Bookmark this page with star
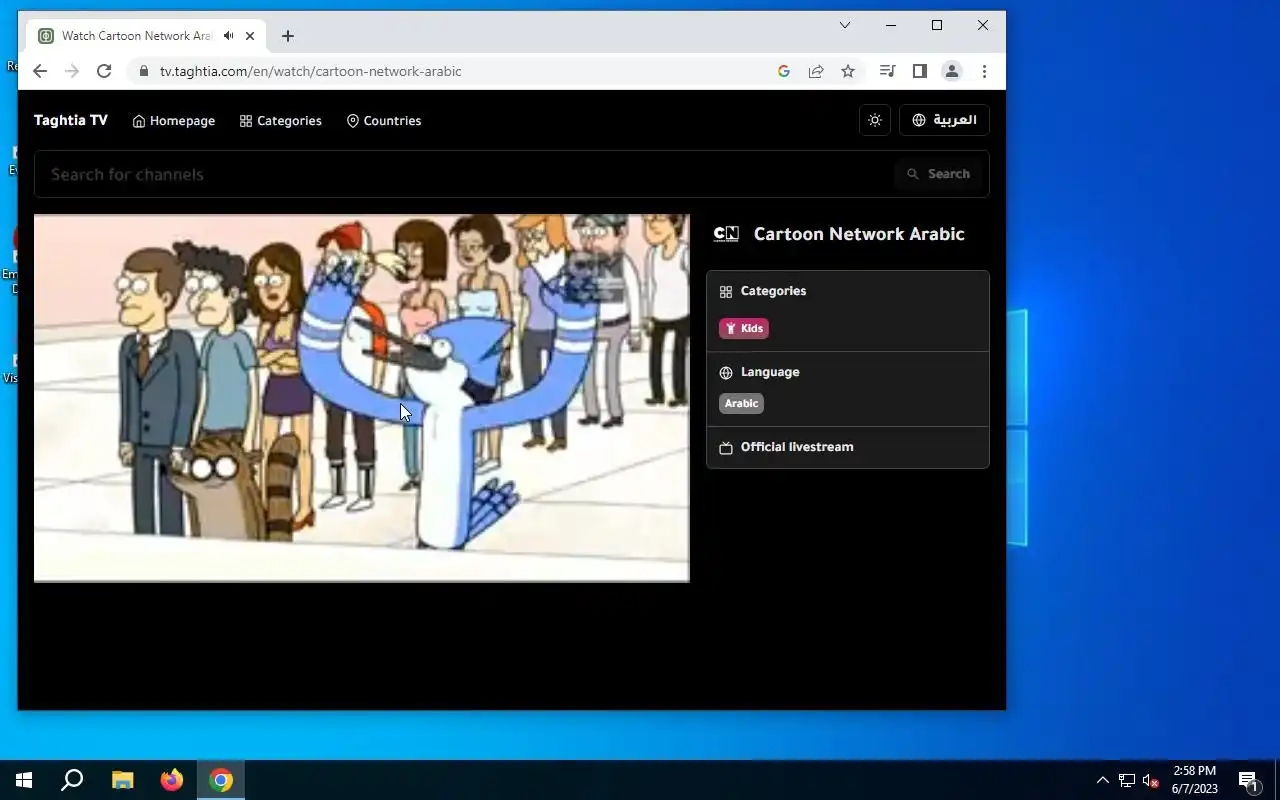This screenshot has width=1280, height=800. 848,71
